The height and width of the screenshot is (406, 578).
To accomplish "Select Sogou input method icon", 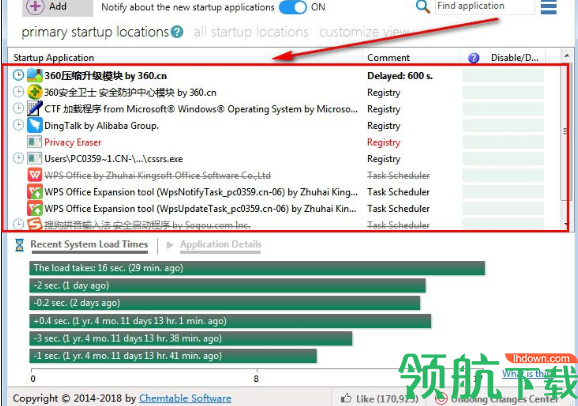I will pyautogui.click(x=35, y=224).
